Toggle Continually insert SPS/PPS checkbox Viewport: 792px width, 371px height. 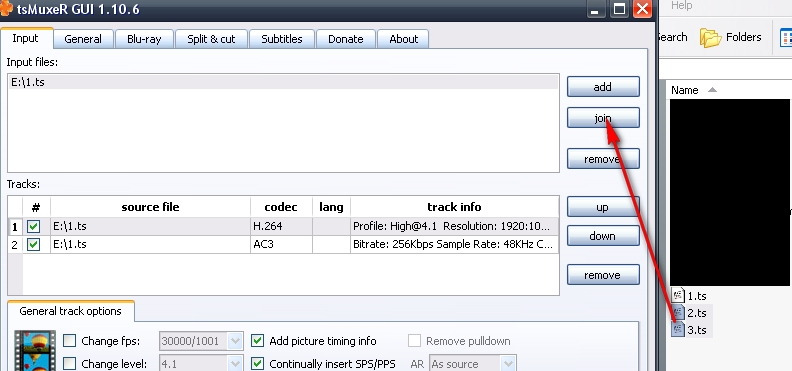258,363
